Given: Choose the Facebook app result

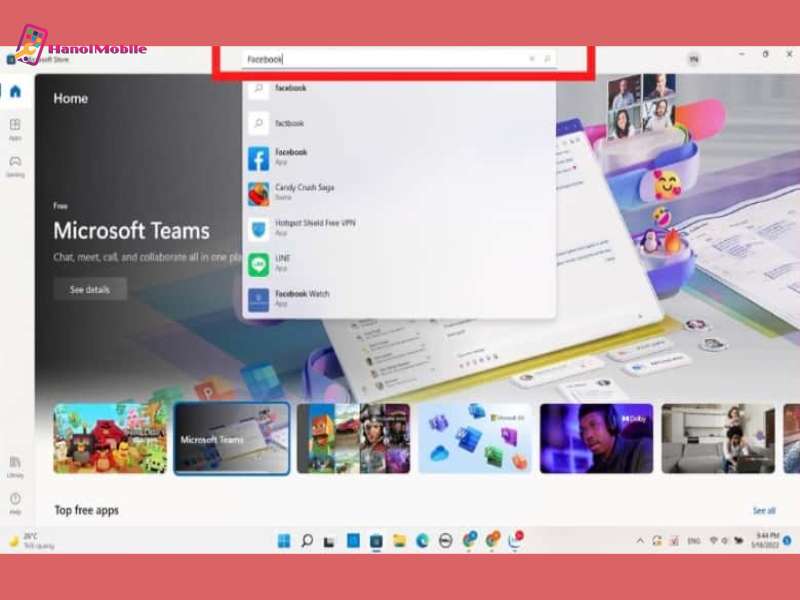Looking at the screenshot, I should (x=399, y=158).
